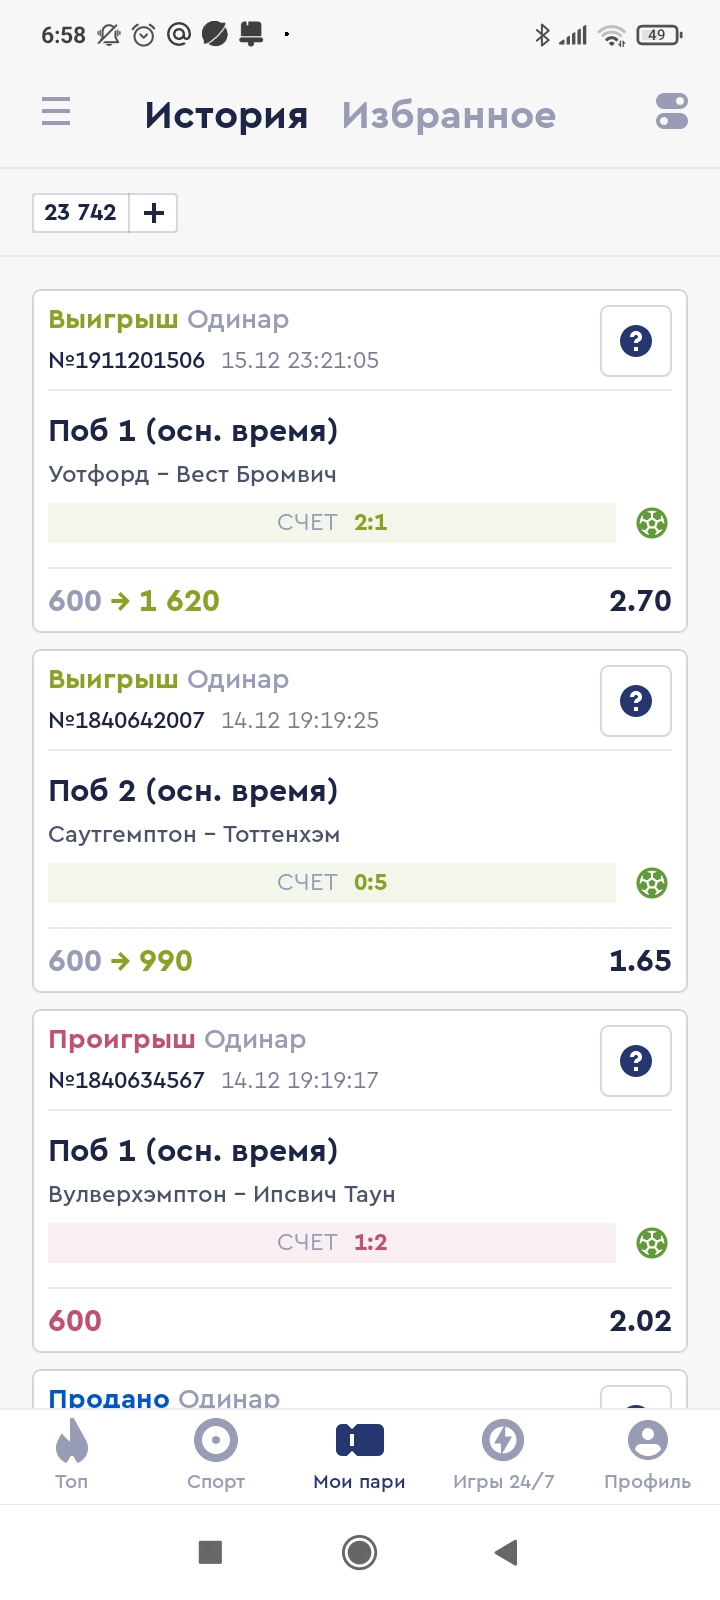Open the hamburger menu
Image resolution: width=720 pixels, height=1600 pixels.
pos(56,111)
